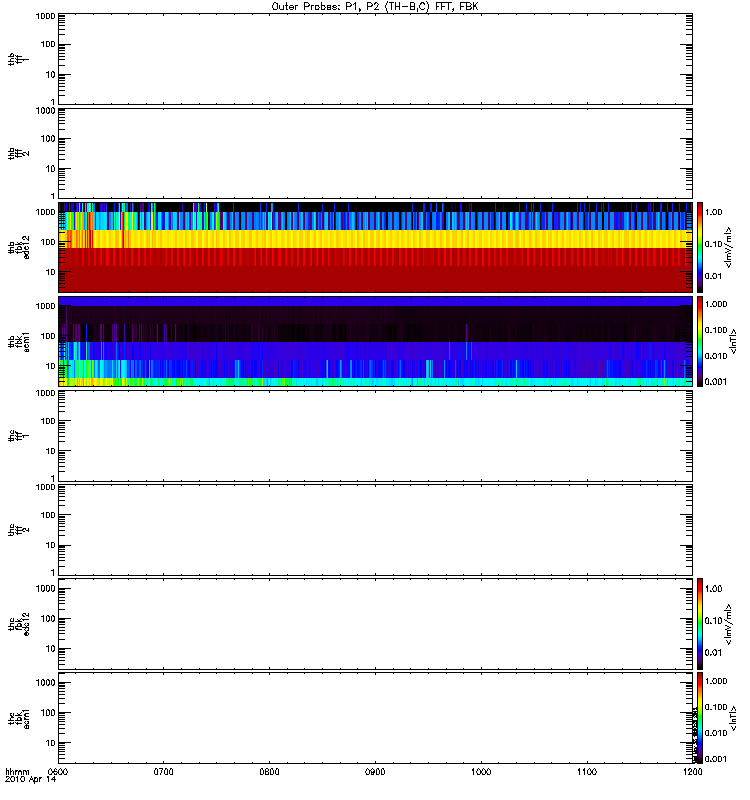Select the thb fbk edc12 spectrogram panel
Viewport: 750px width, 800px height.
pyautogui.click(x=375, y=247)
